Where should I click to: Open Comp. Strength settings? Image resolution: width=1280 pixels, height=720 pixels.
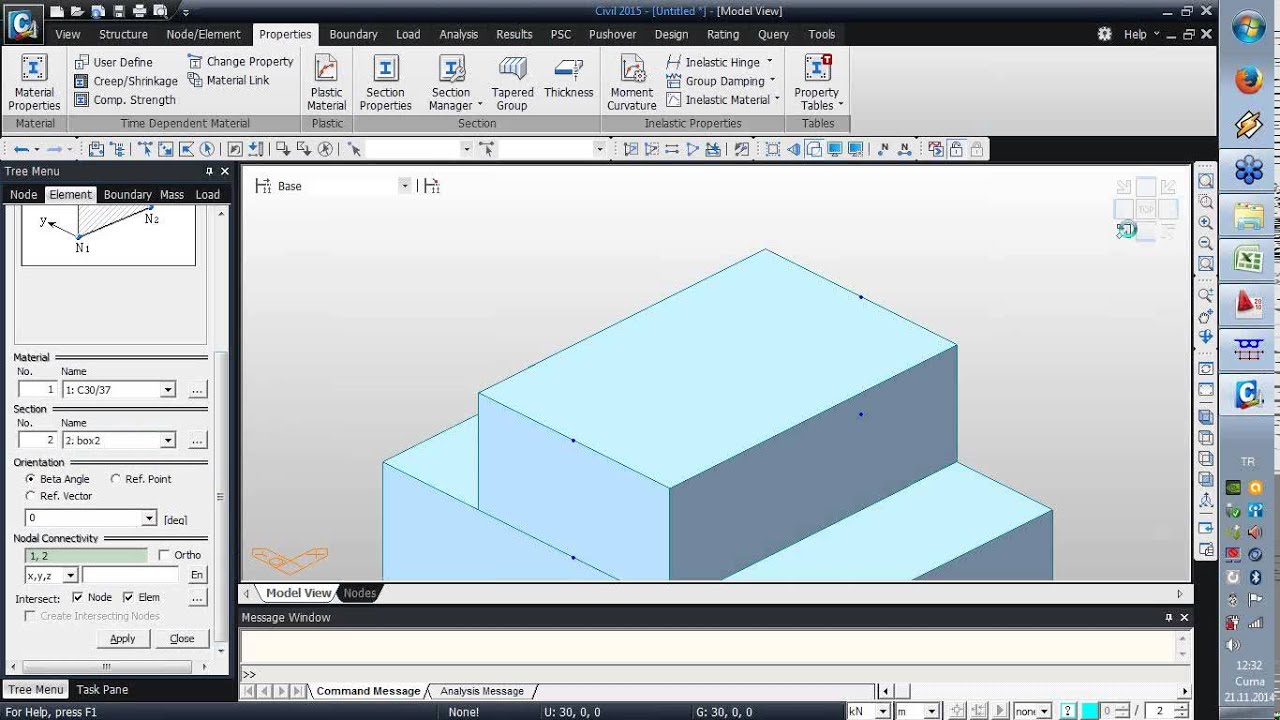point(125,100)
